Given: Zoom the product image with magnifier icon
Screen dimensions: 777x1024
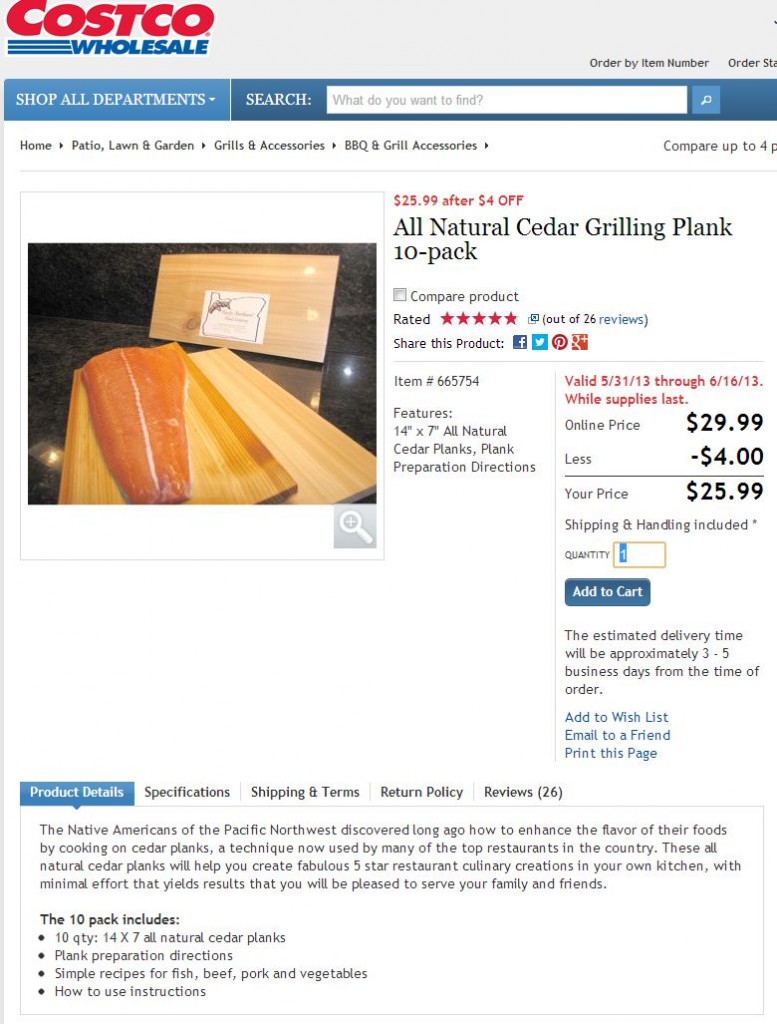Looking at the screenshot, I should click(x=355, y=527).
